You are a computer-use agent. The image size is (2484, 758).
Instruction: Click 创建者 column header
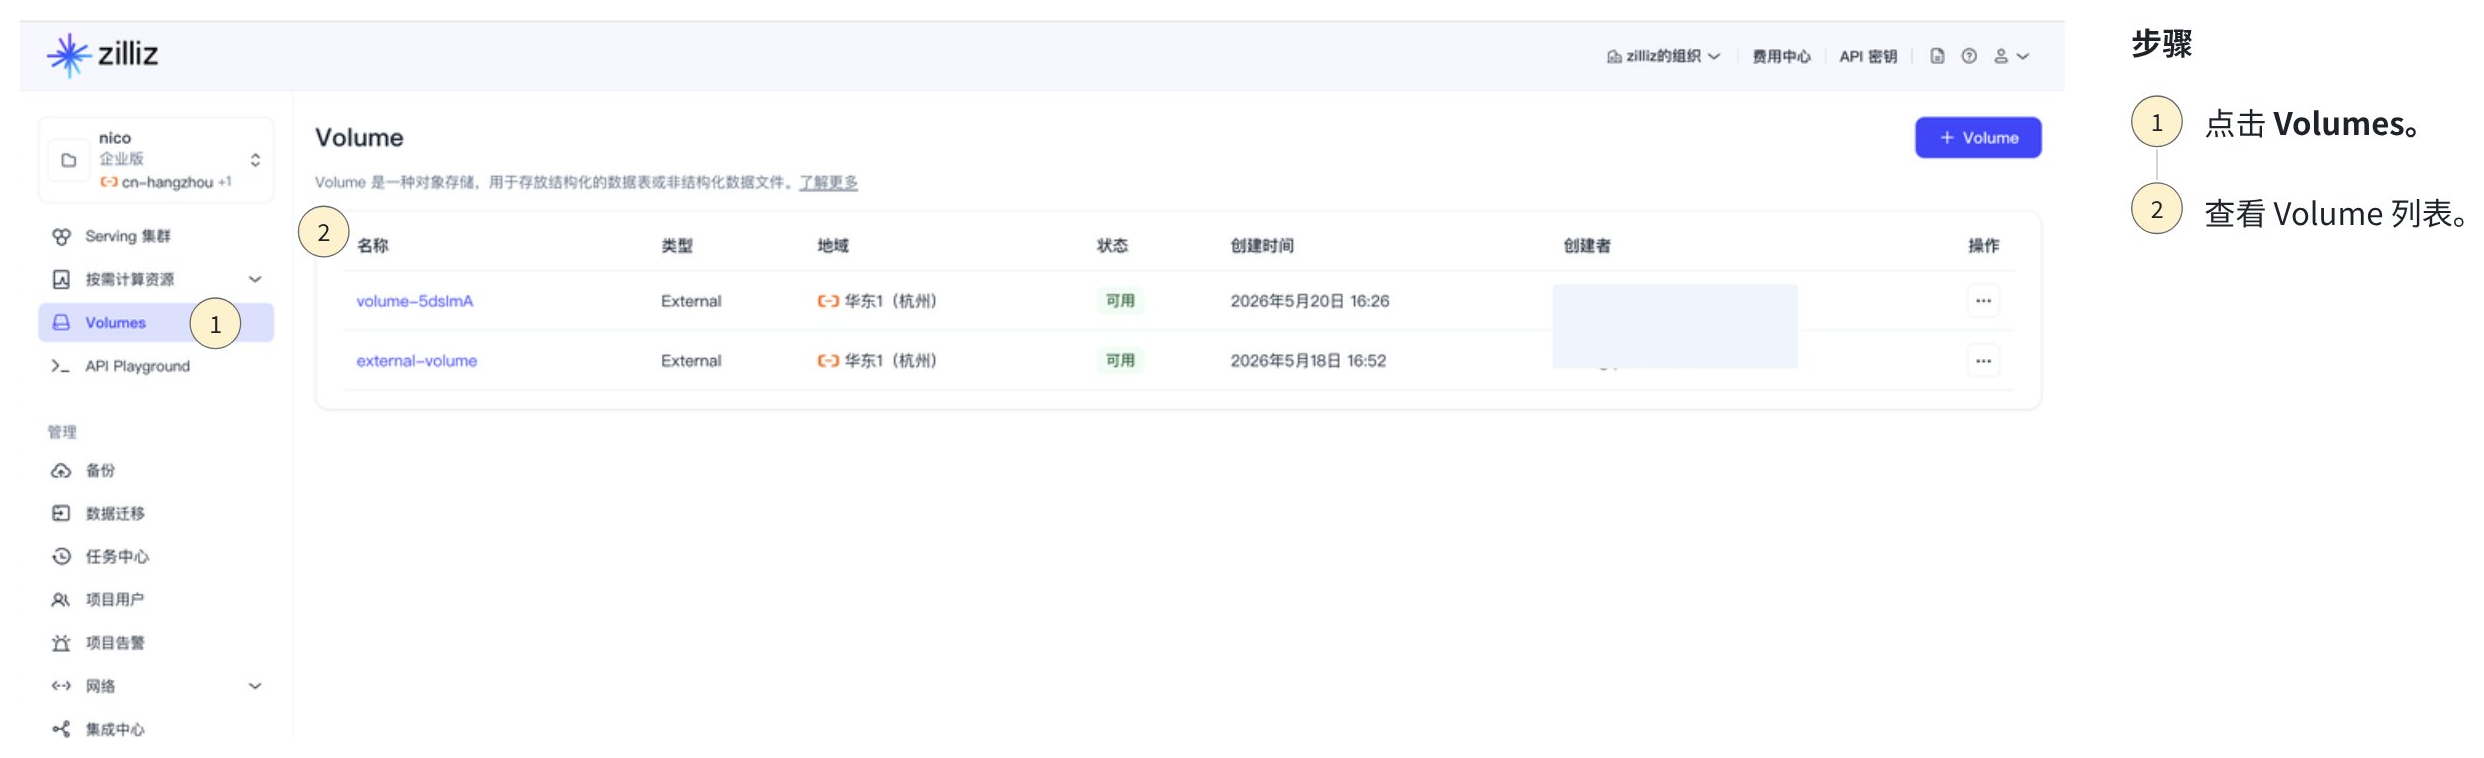point(1587,245)
